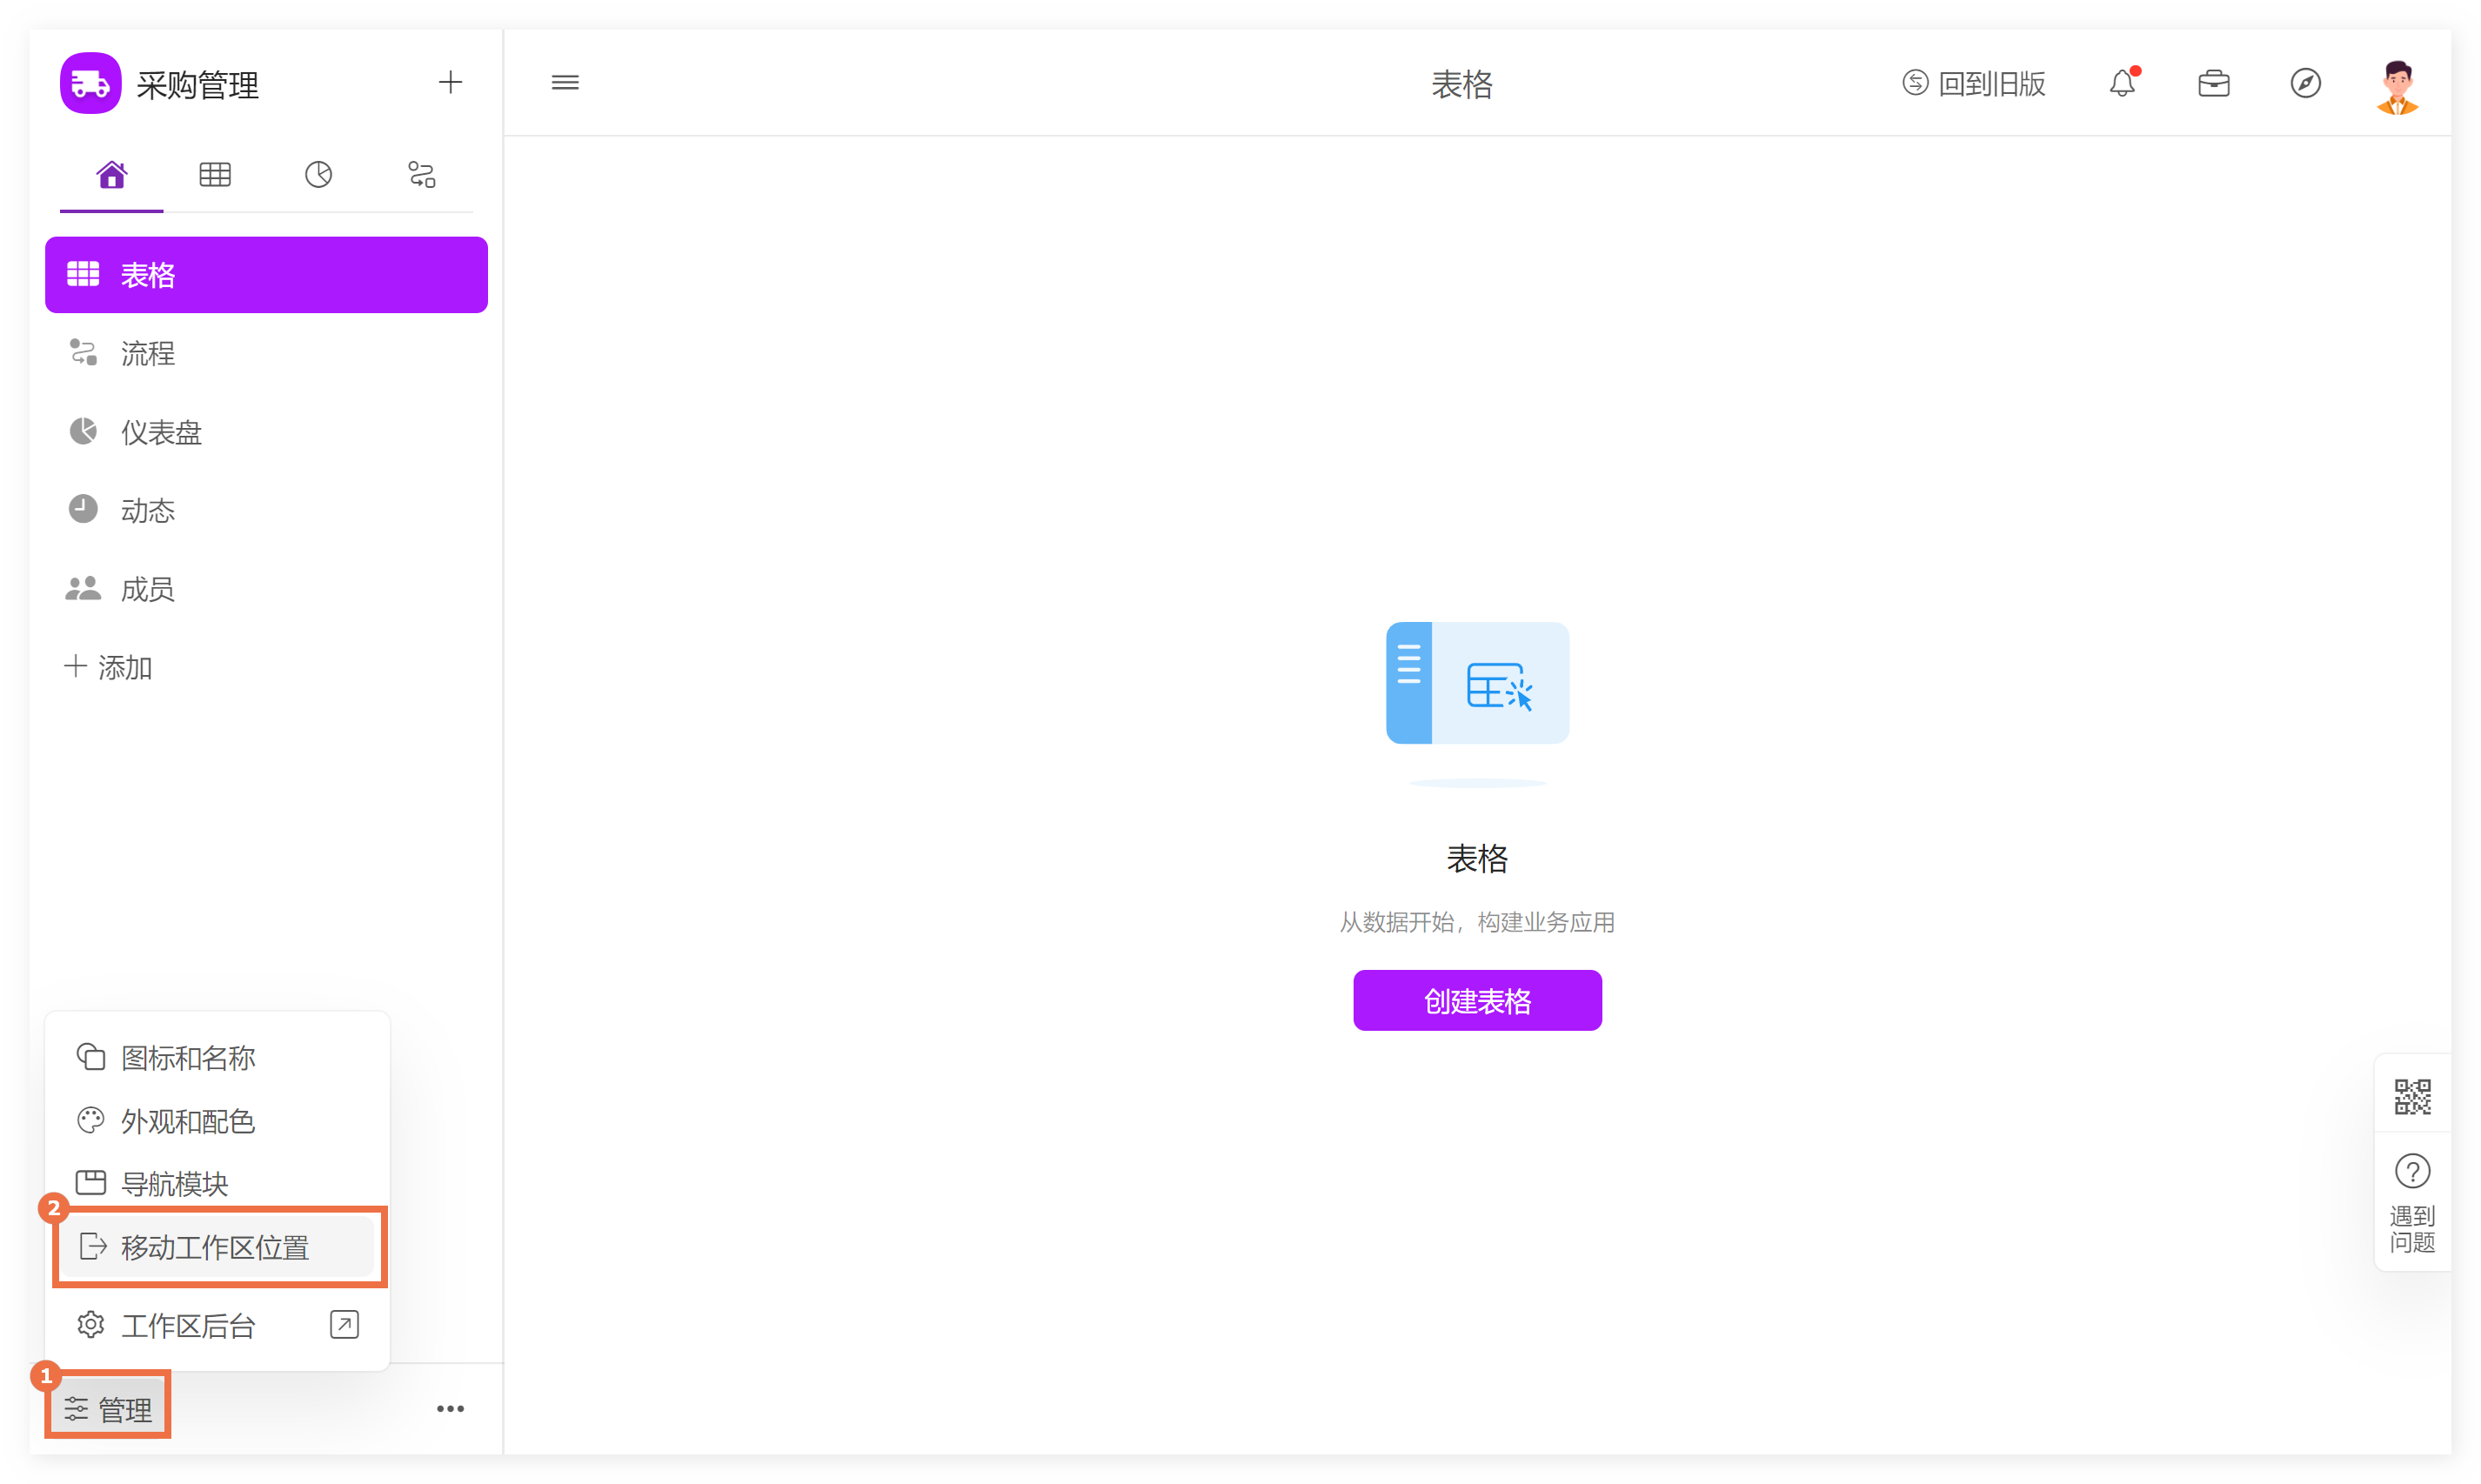Switch to the table grid tab icon
Image resolution: width=2481 pixels, height=1484 pixels.
pyautogui.click(x=215, y=175)
